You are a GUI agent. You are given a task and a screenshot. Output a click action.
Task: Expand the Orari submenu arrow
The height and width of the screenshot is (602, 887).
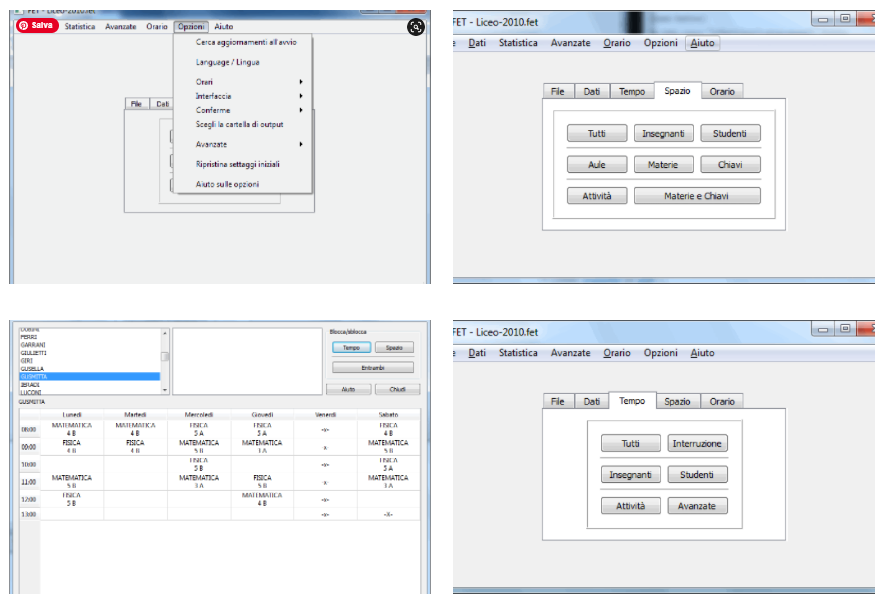click(x=301, y=82)
